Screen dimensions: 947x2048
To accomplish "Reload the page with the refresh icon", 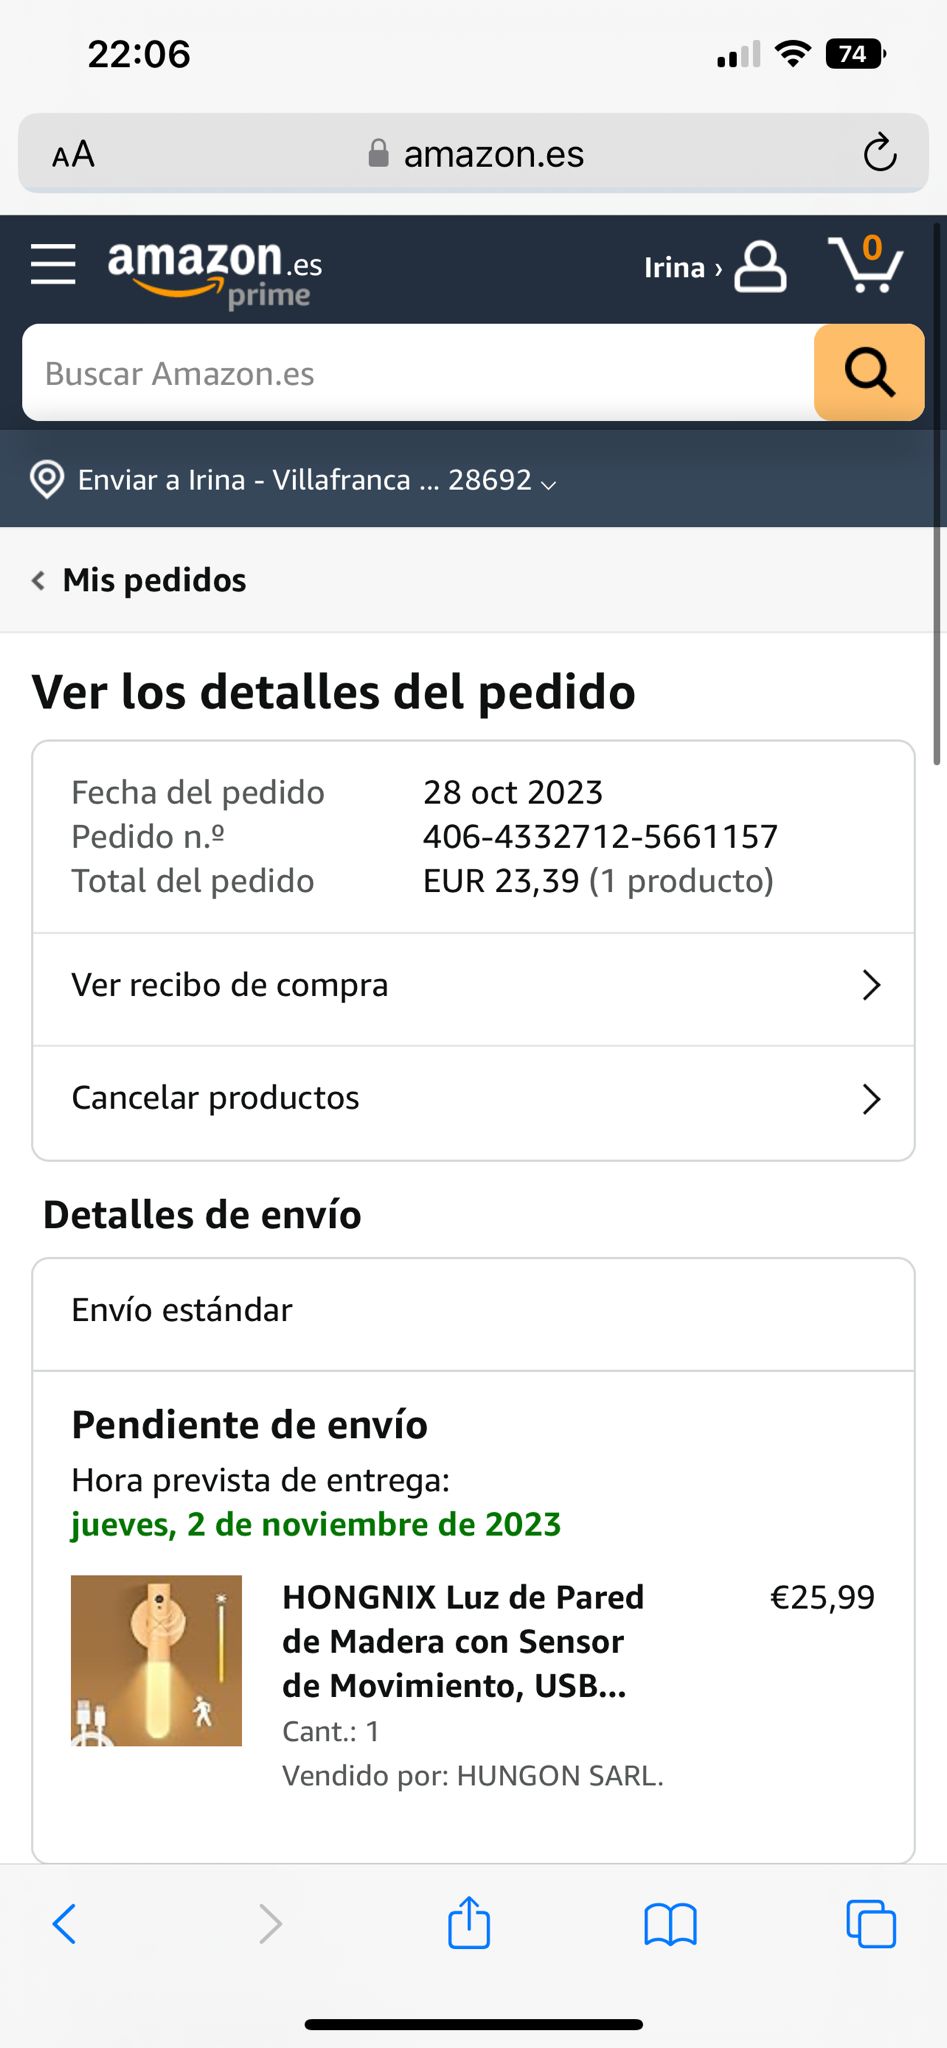I will (x=880, y=153).
